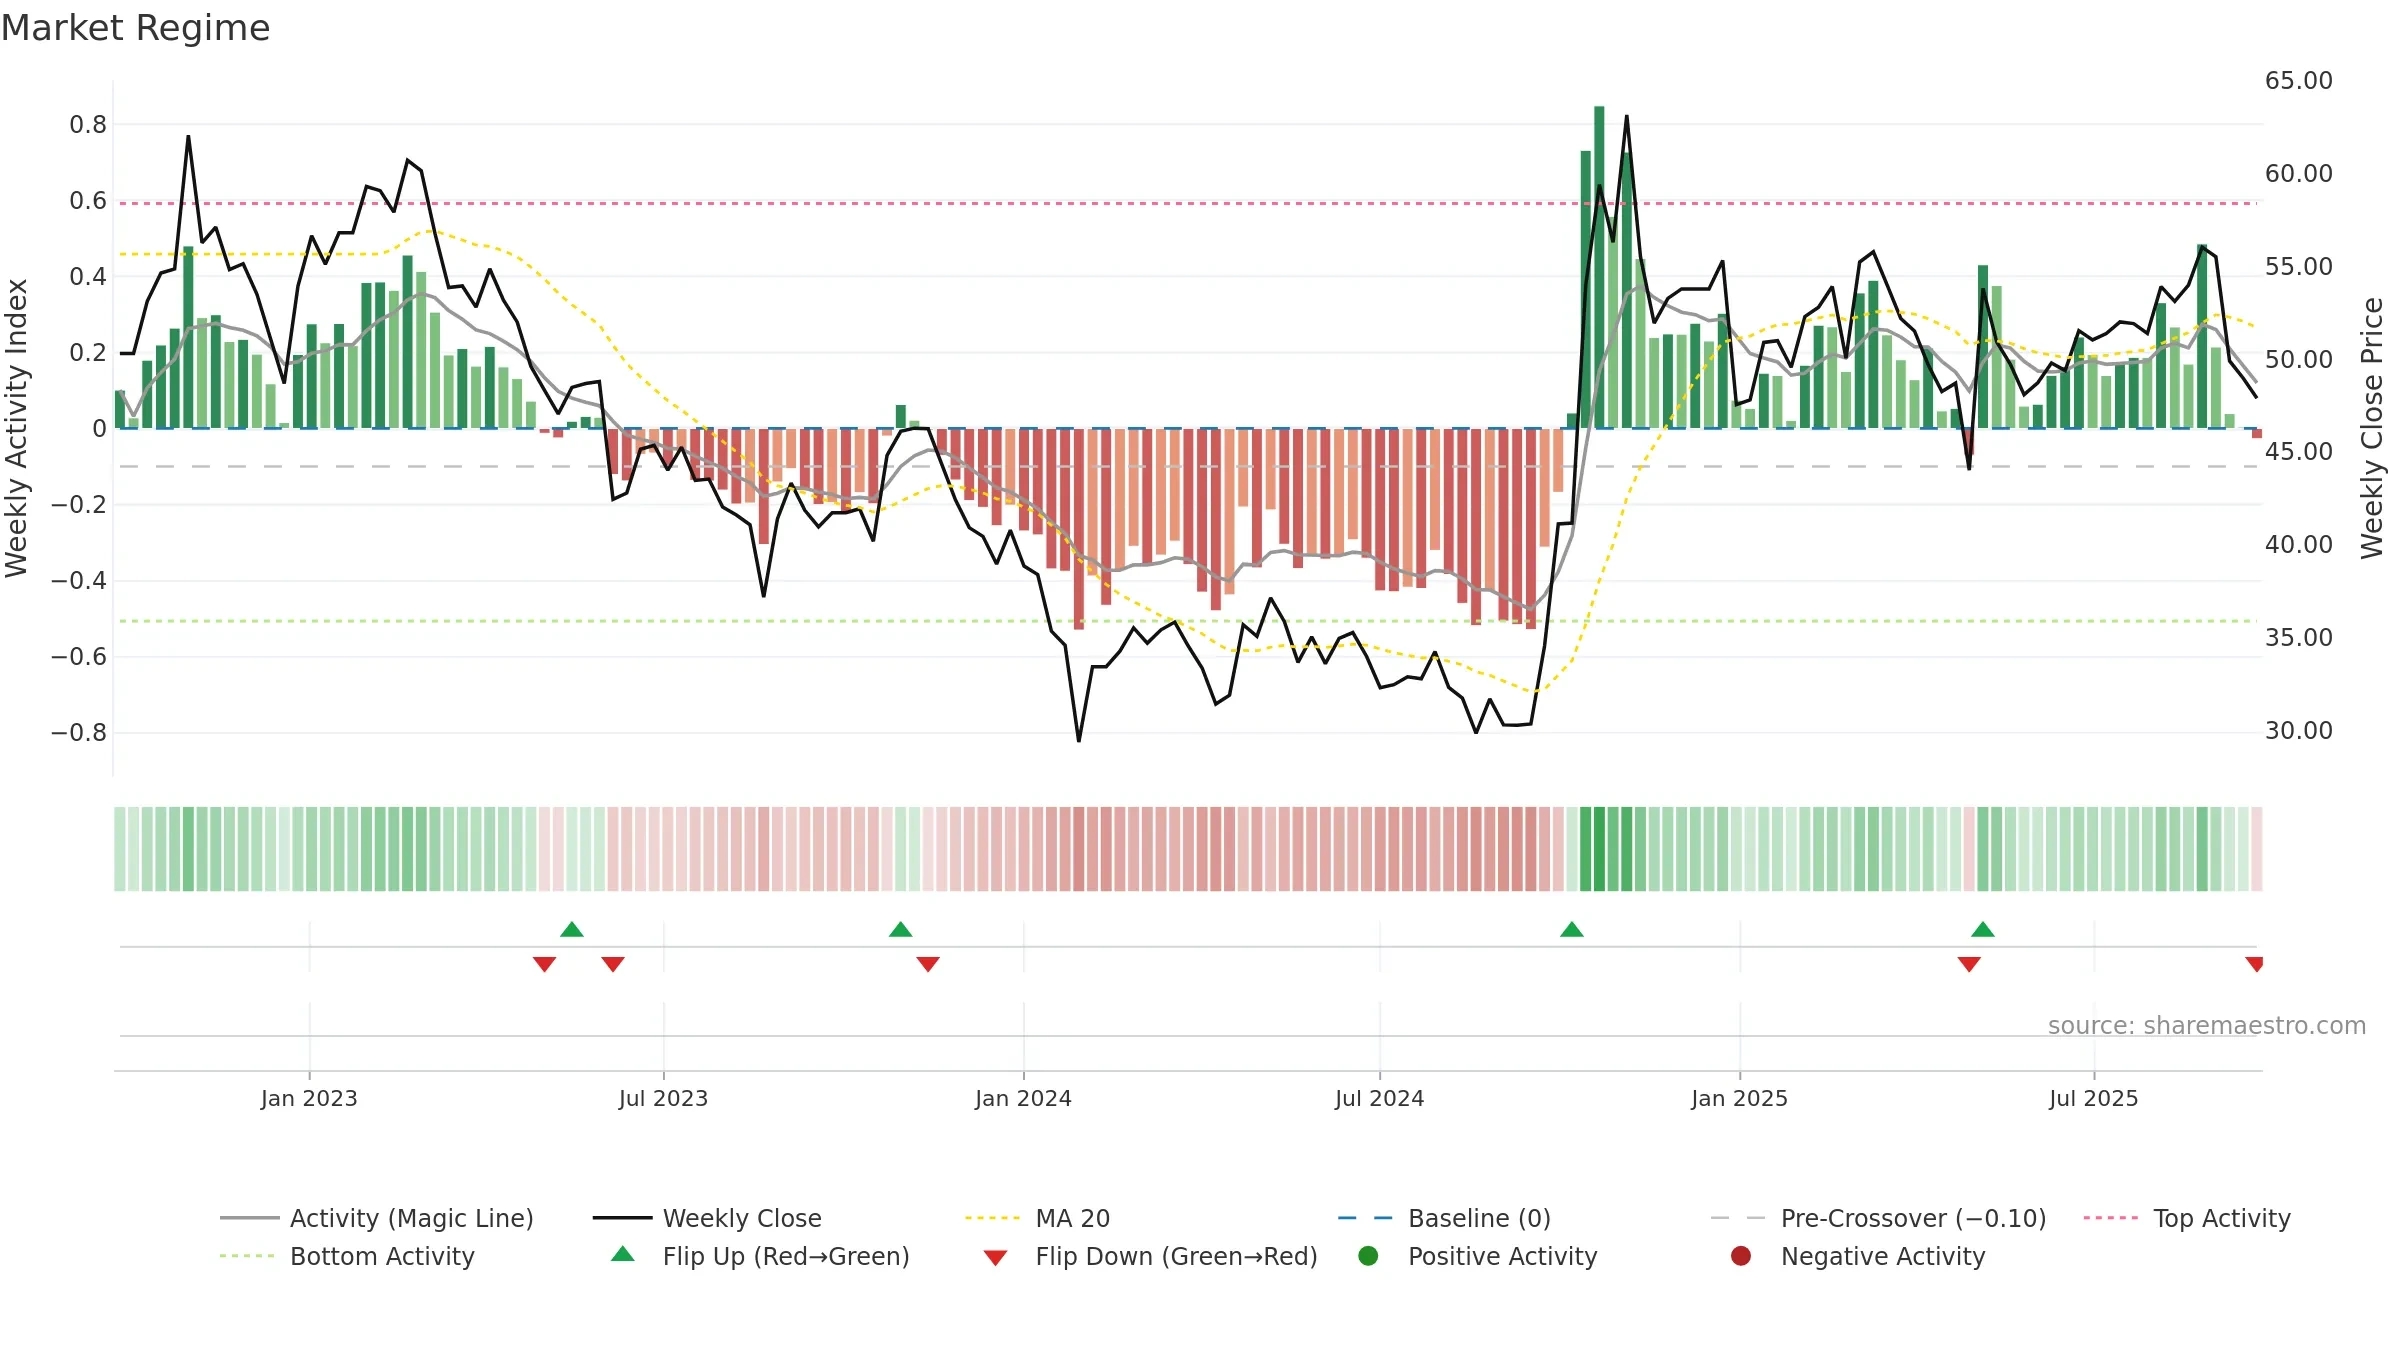Click the Jul 2023 axis label
The width and height of the screenshot is (2400, 1350).
(663, 1098)
